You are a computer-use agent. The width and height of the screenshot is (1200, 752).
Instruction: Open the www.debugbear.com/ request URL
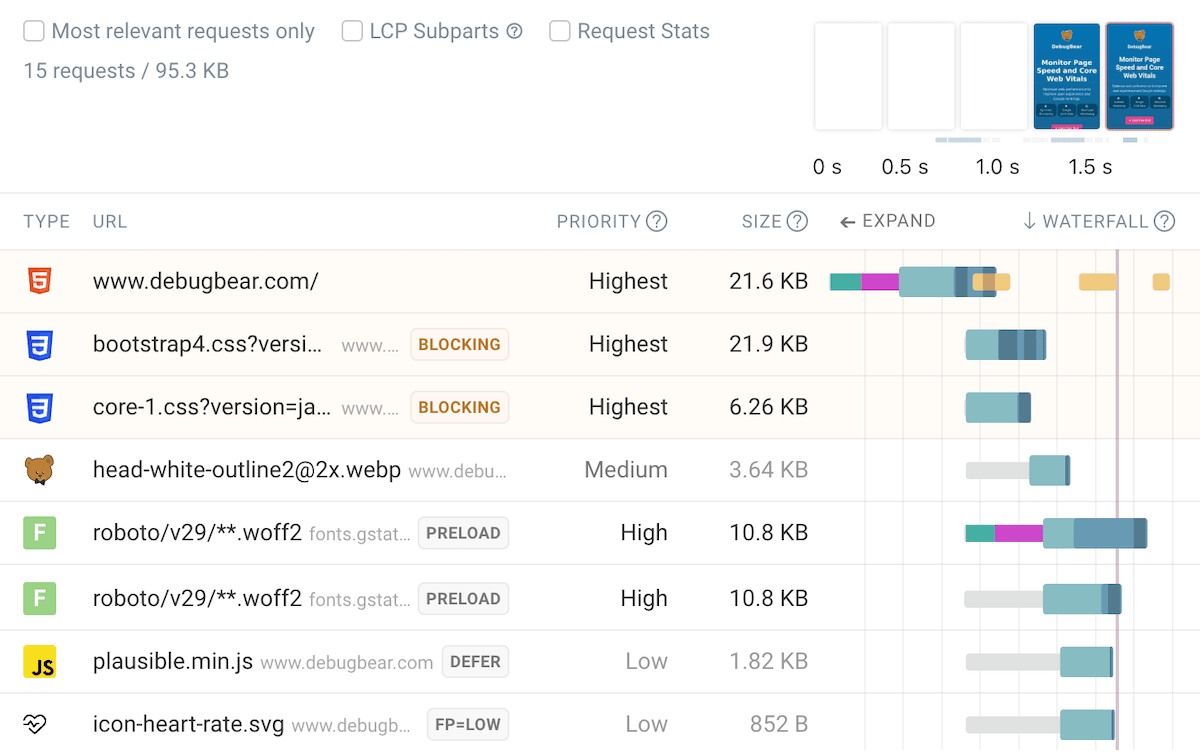coord(205,282)
